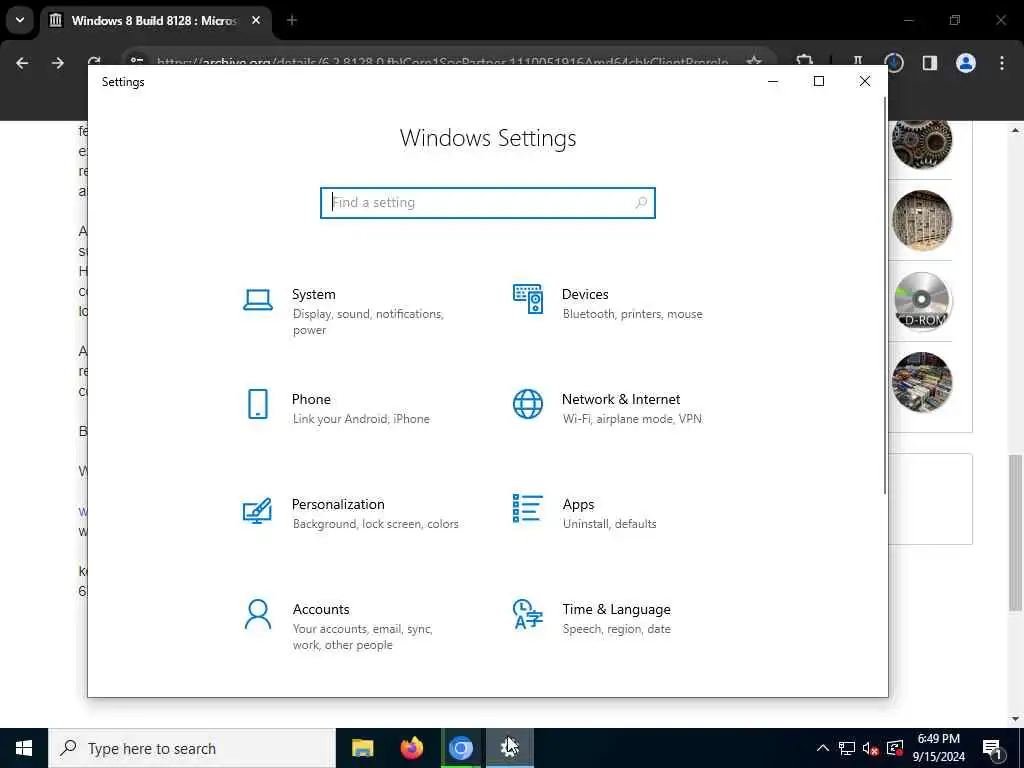This screenshot has height=768, width=1024.
Task: Open the notification action center icon
Action: point(993,748)
